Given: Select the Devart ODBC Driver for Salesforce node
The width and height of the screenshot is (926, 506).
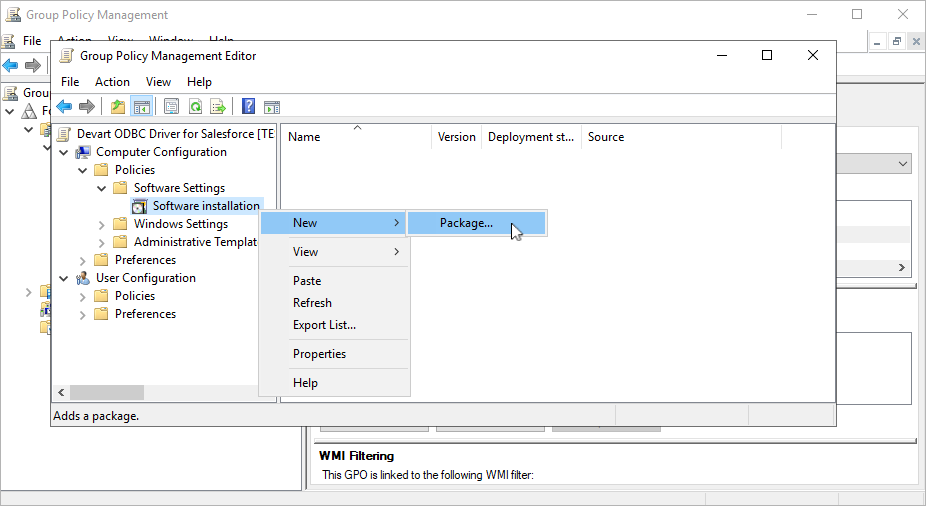Looking at the screenshot, I should point(175,134).
